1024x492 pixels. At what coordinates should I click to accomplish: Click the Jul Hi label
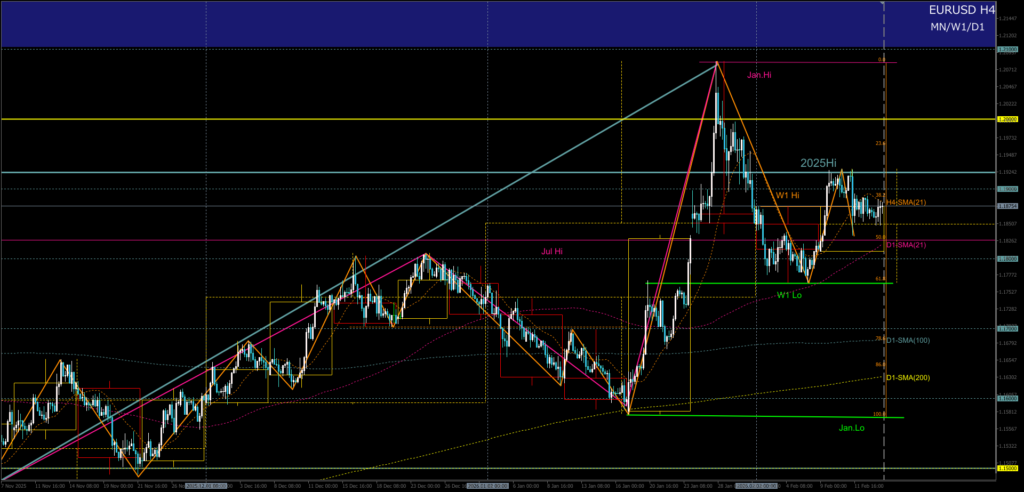pos(552,251)
